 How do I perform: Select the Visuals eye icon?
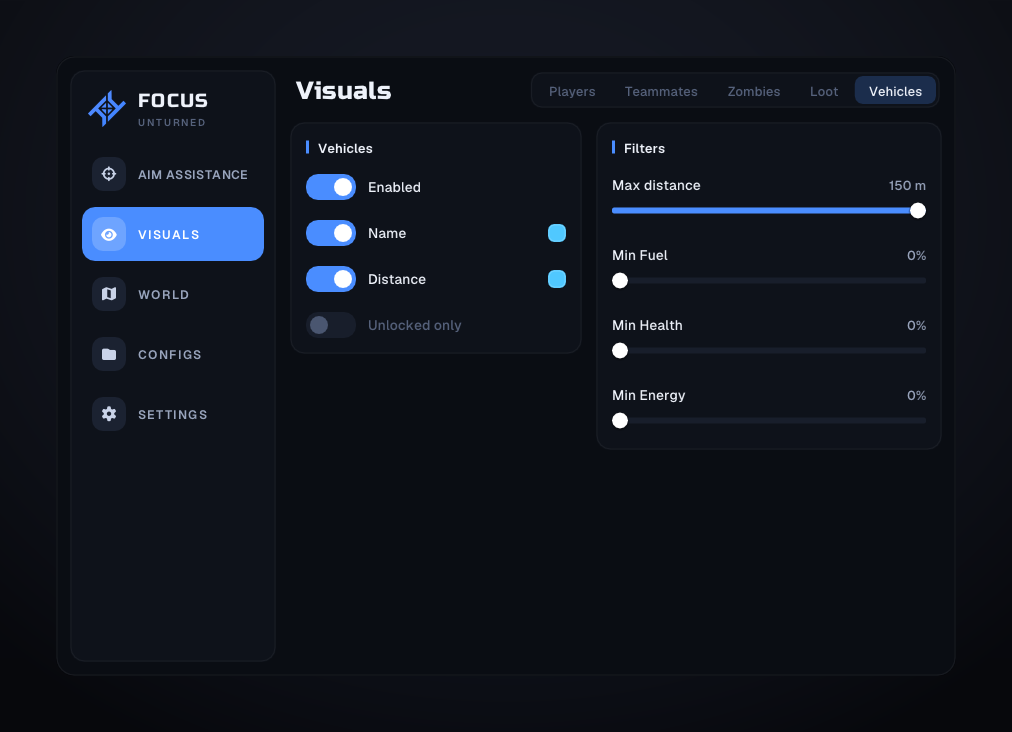pos(109,234)
